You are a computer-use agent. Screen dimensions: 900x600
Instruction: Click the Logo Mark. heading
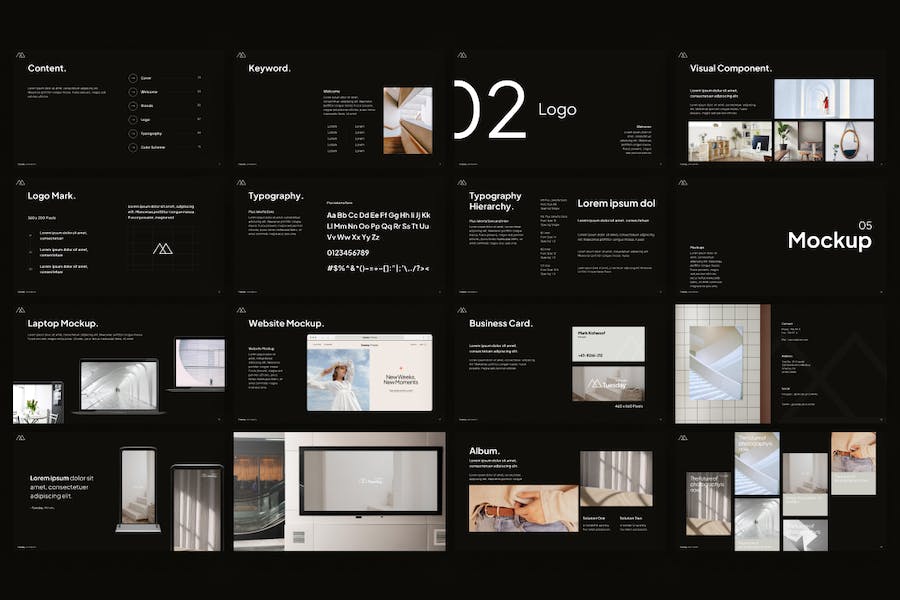click(52, 196)
